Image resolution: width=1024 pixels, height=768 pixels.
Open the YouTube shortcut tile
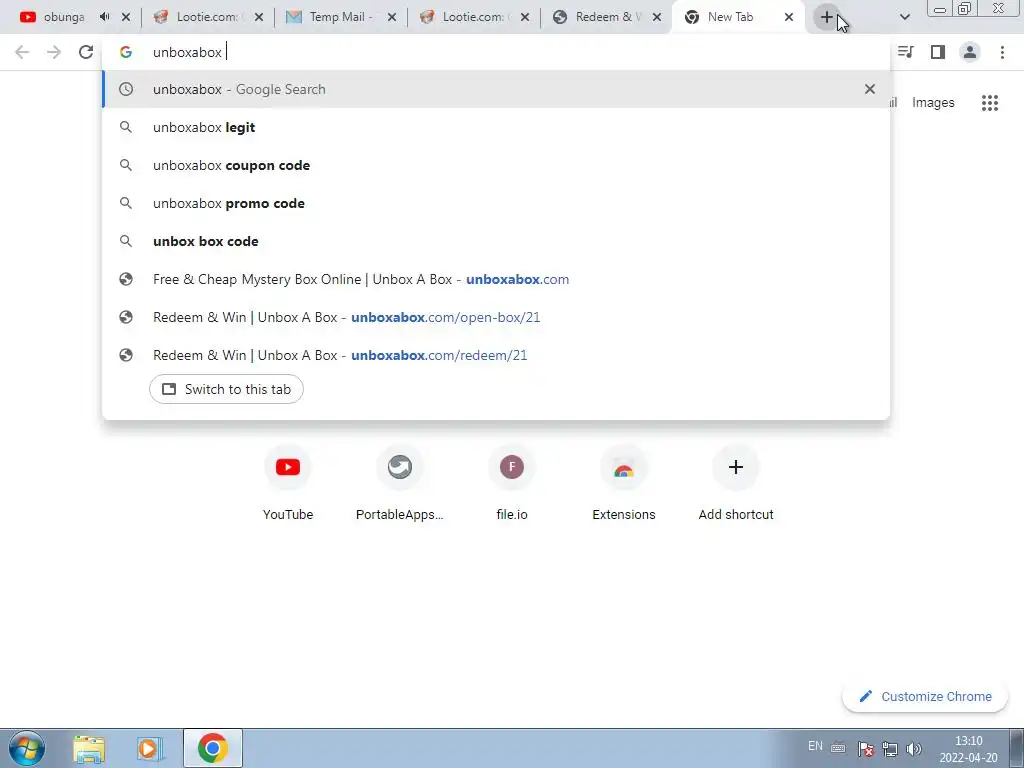[x=288, y=483]
